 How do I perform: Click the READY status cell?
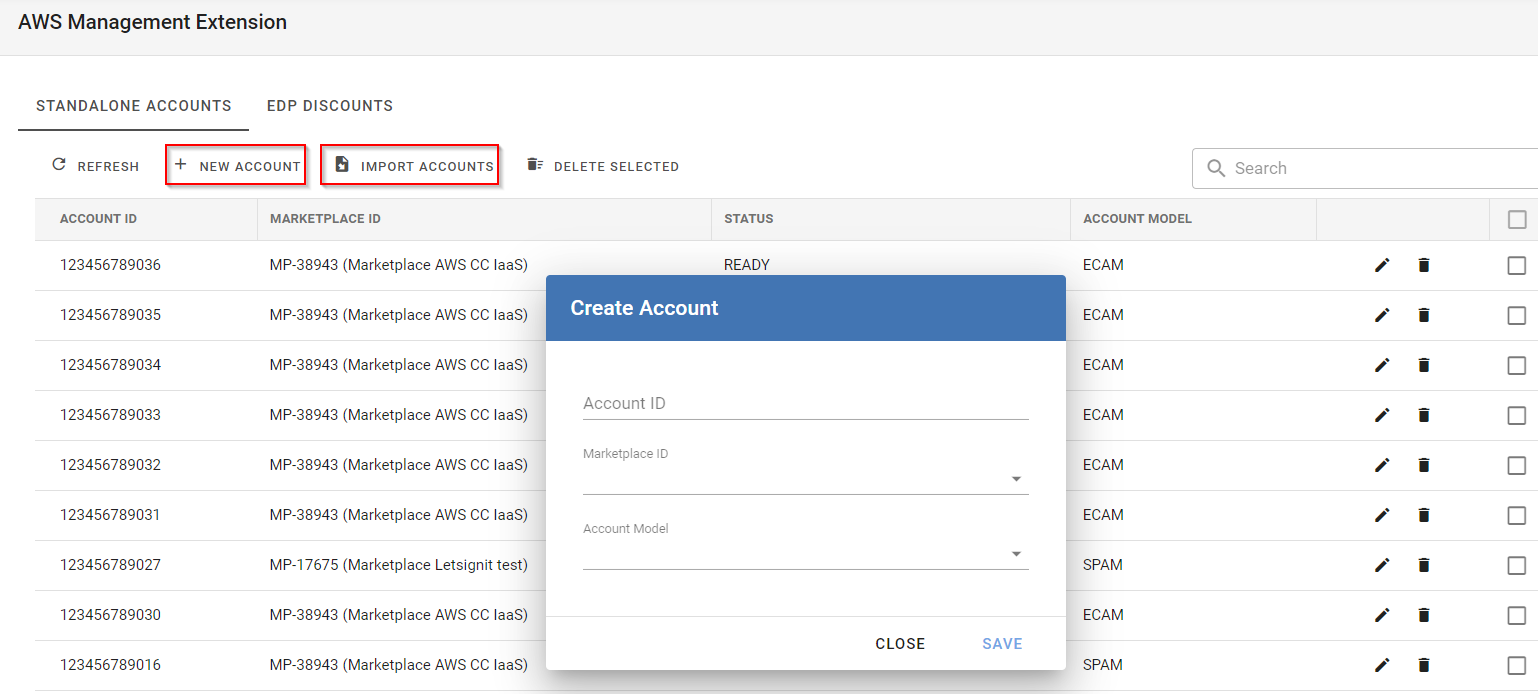click(747, 265)
